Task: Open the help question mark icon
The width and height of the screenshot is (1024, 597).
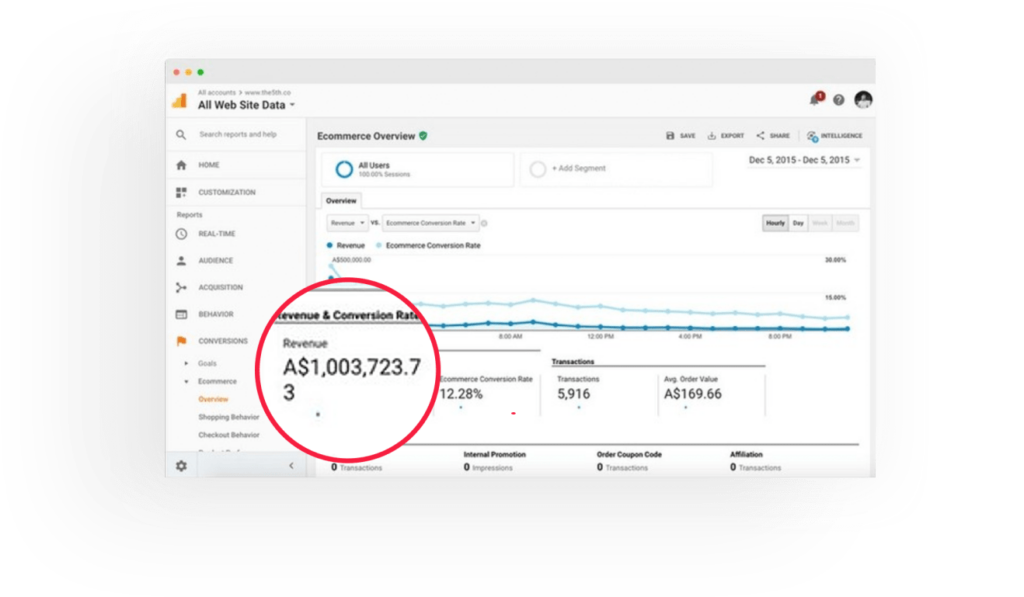Action: [x=839, y=100]
